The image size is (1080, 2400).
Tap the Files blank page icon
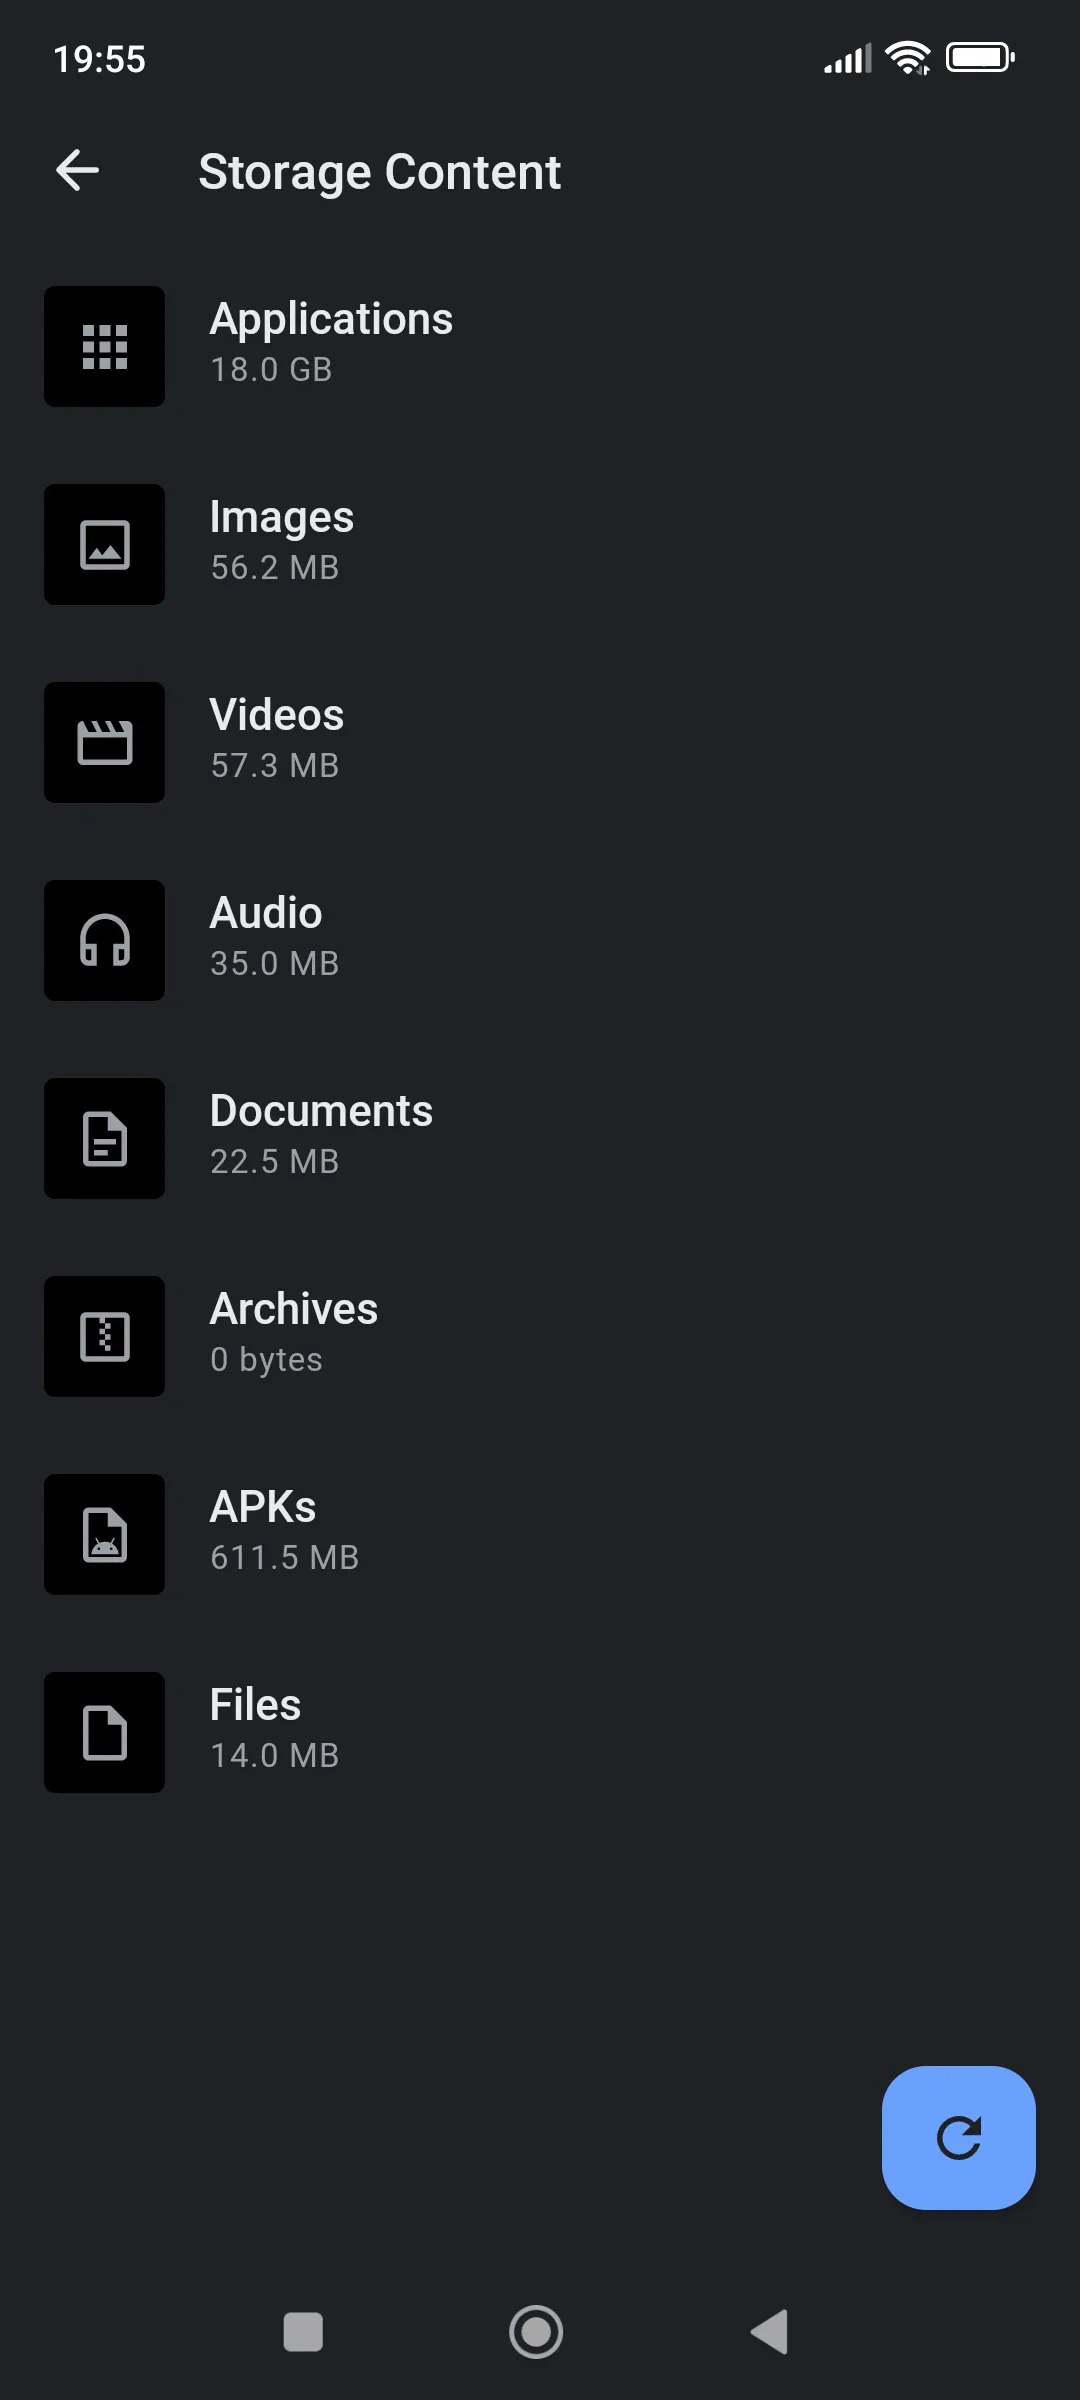[104, 1732]
